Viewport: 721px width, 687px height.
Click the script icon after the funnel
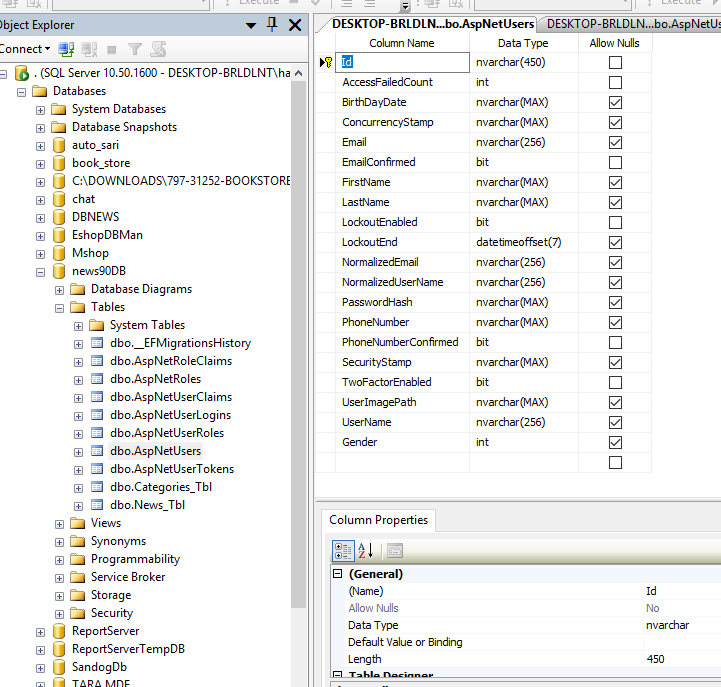158,49
